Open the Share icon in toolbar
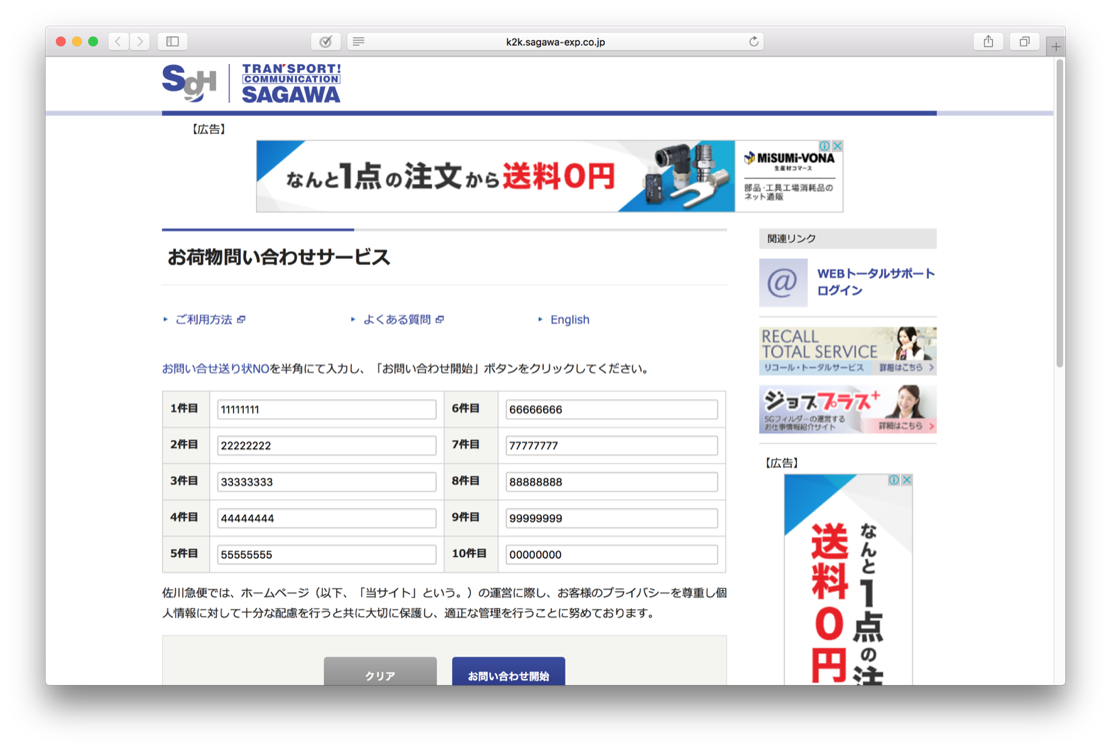1111x750 pixels. click(x=988, y=41)
